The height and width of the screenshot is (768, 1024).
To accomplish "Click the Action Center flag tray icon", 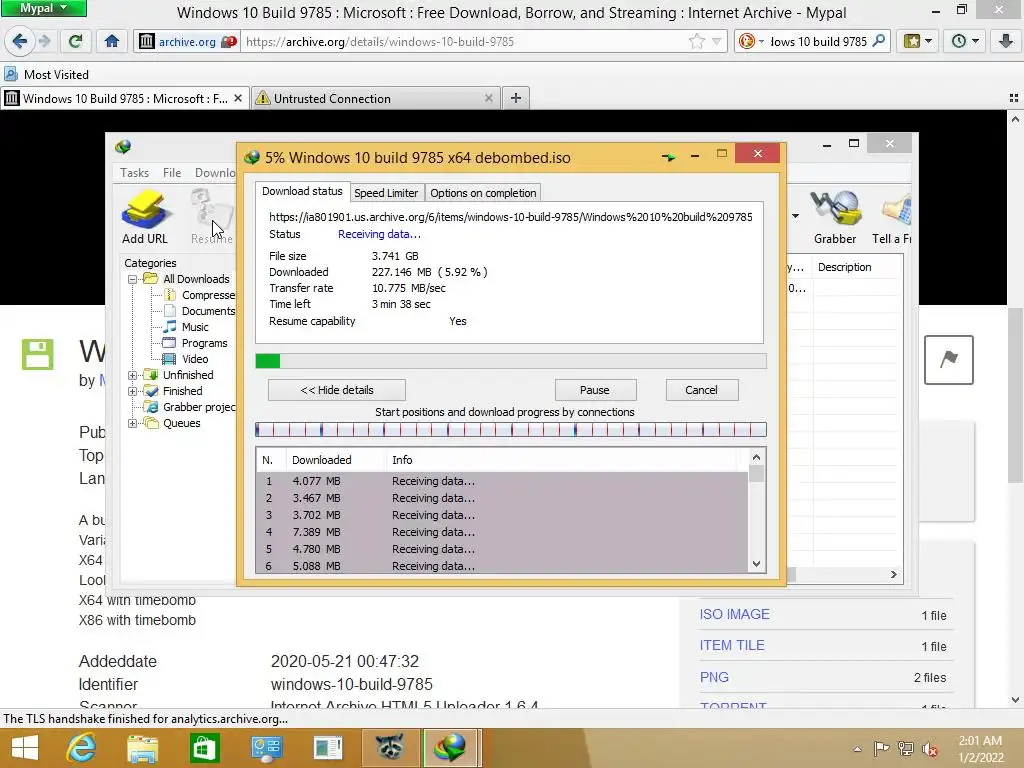I will pyautogui.click(x=881, y=748).
